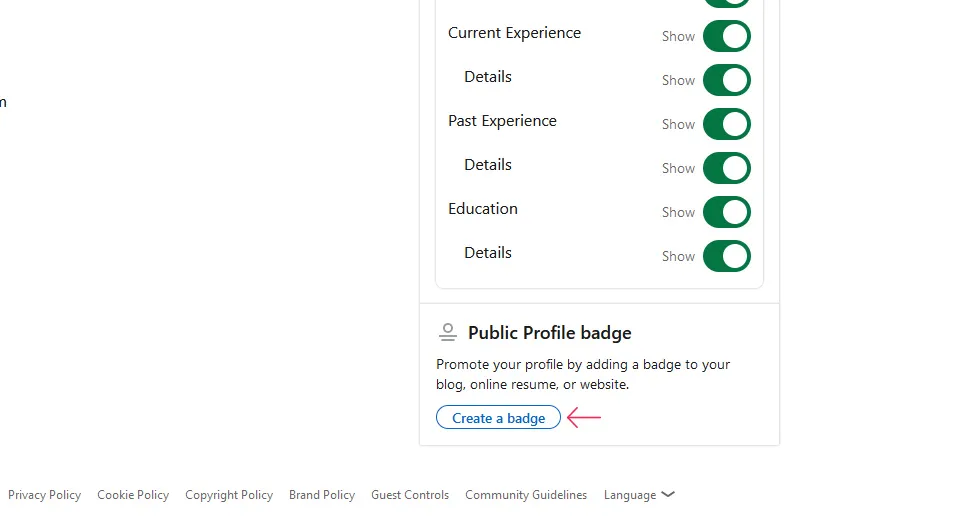Click the Create a badge button
The height and width of the screenshot is (518, 969).
coord(498,417)
